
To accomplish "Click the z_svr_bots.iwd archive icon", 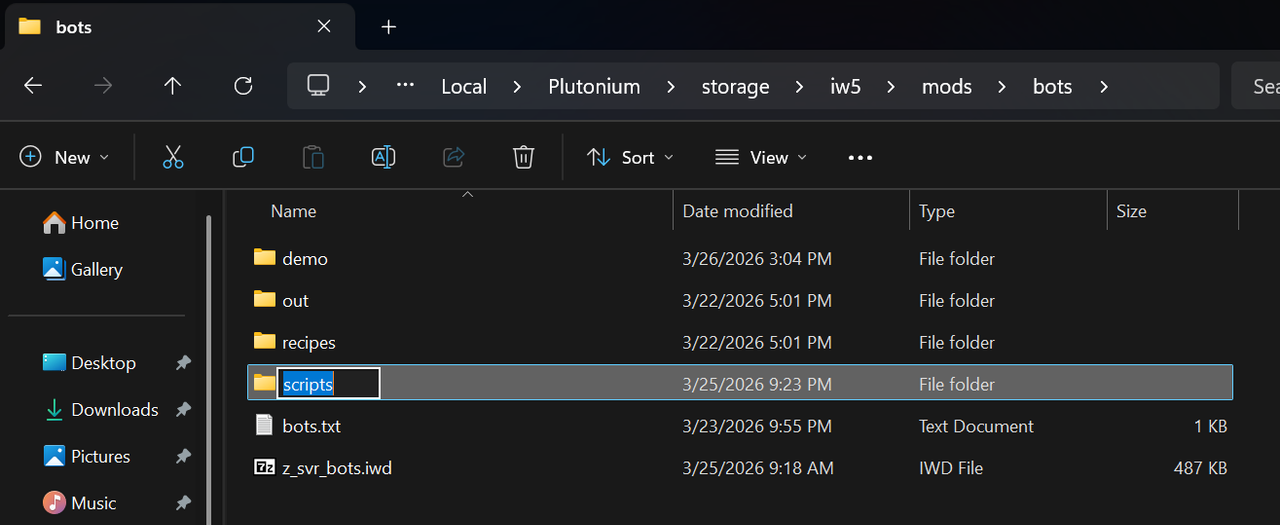I will coord(264,467).
